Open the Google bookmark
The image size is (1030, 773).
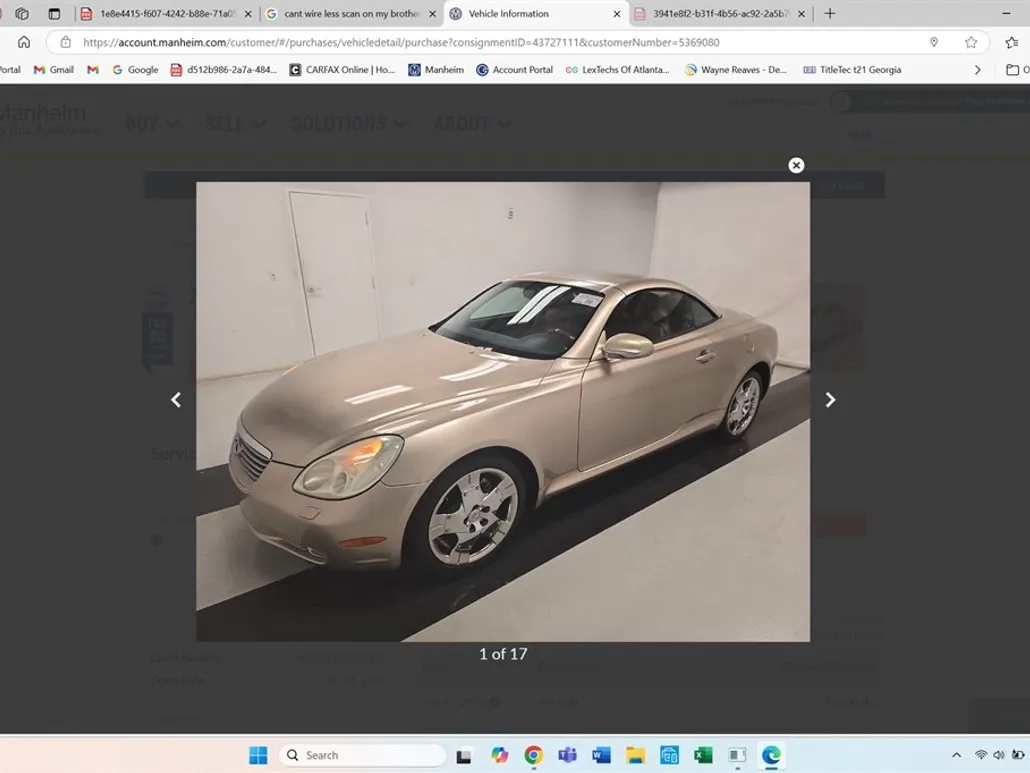point(135,70)
